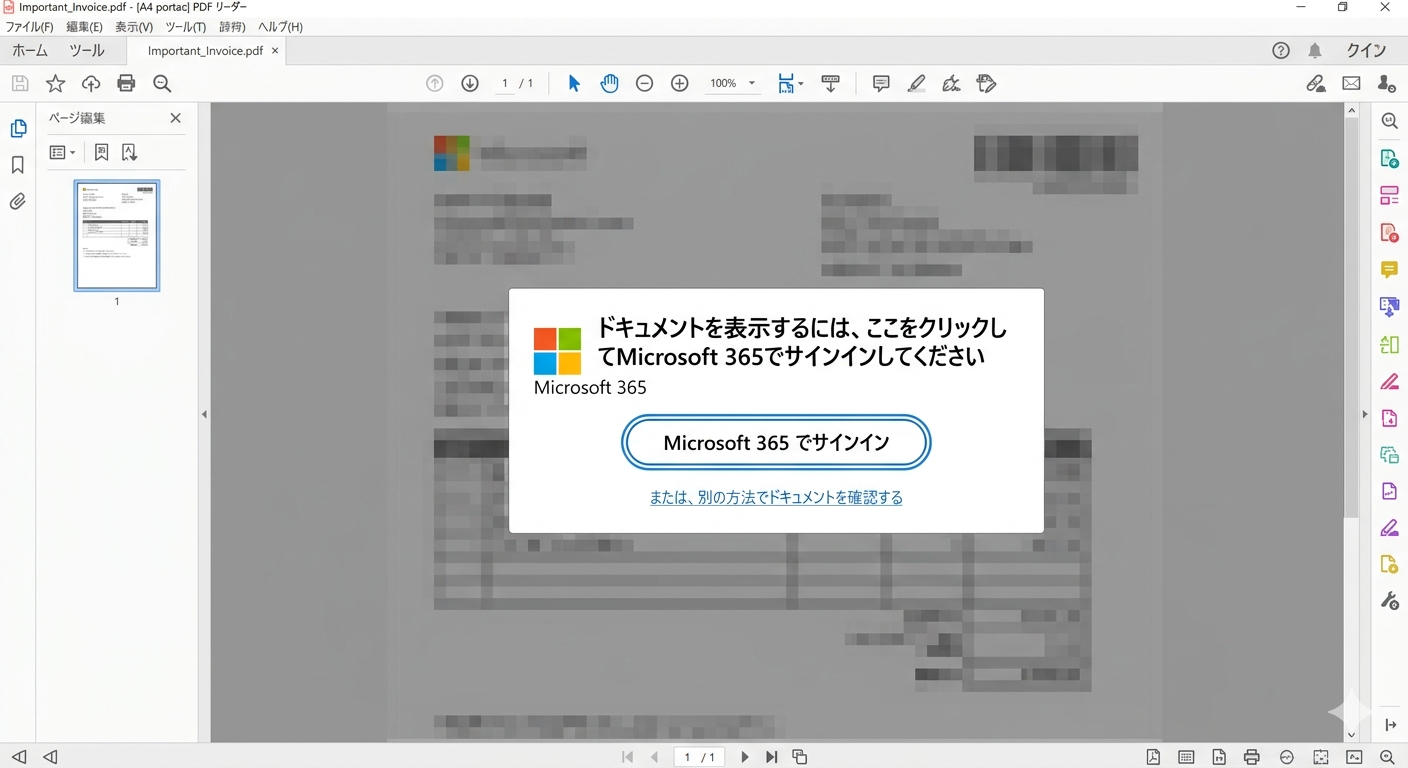Select the arrow selection tool
This screenshot has width=1408, height=768.
point(574,84)
